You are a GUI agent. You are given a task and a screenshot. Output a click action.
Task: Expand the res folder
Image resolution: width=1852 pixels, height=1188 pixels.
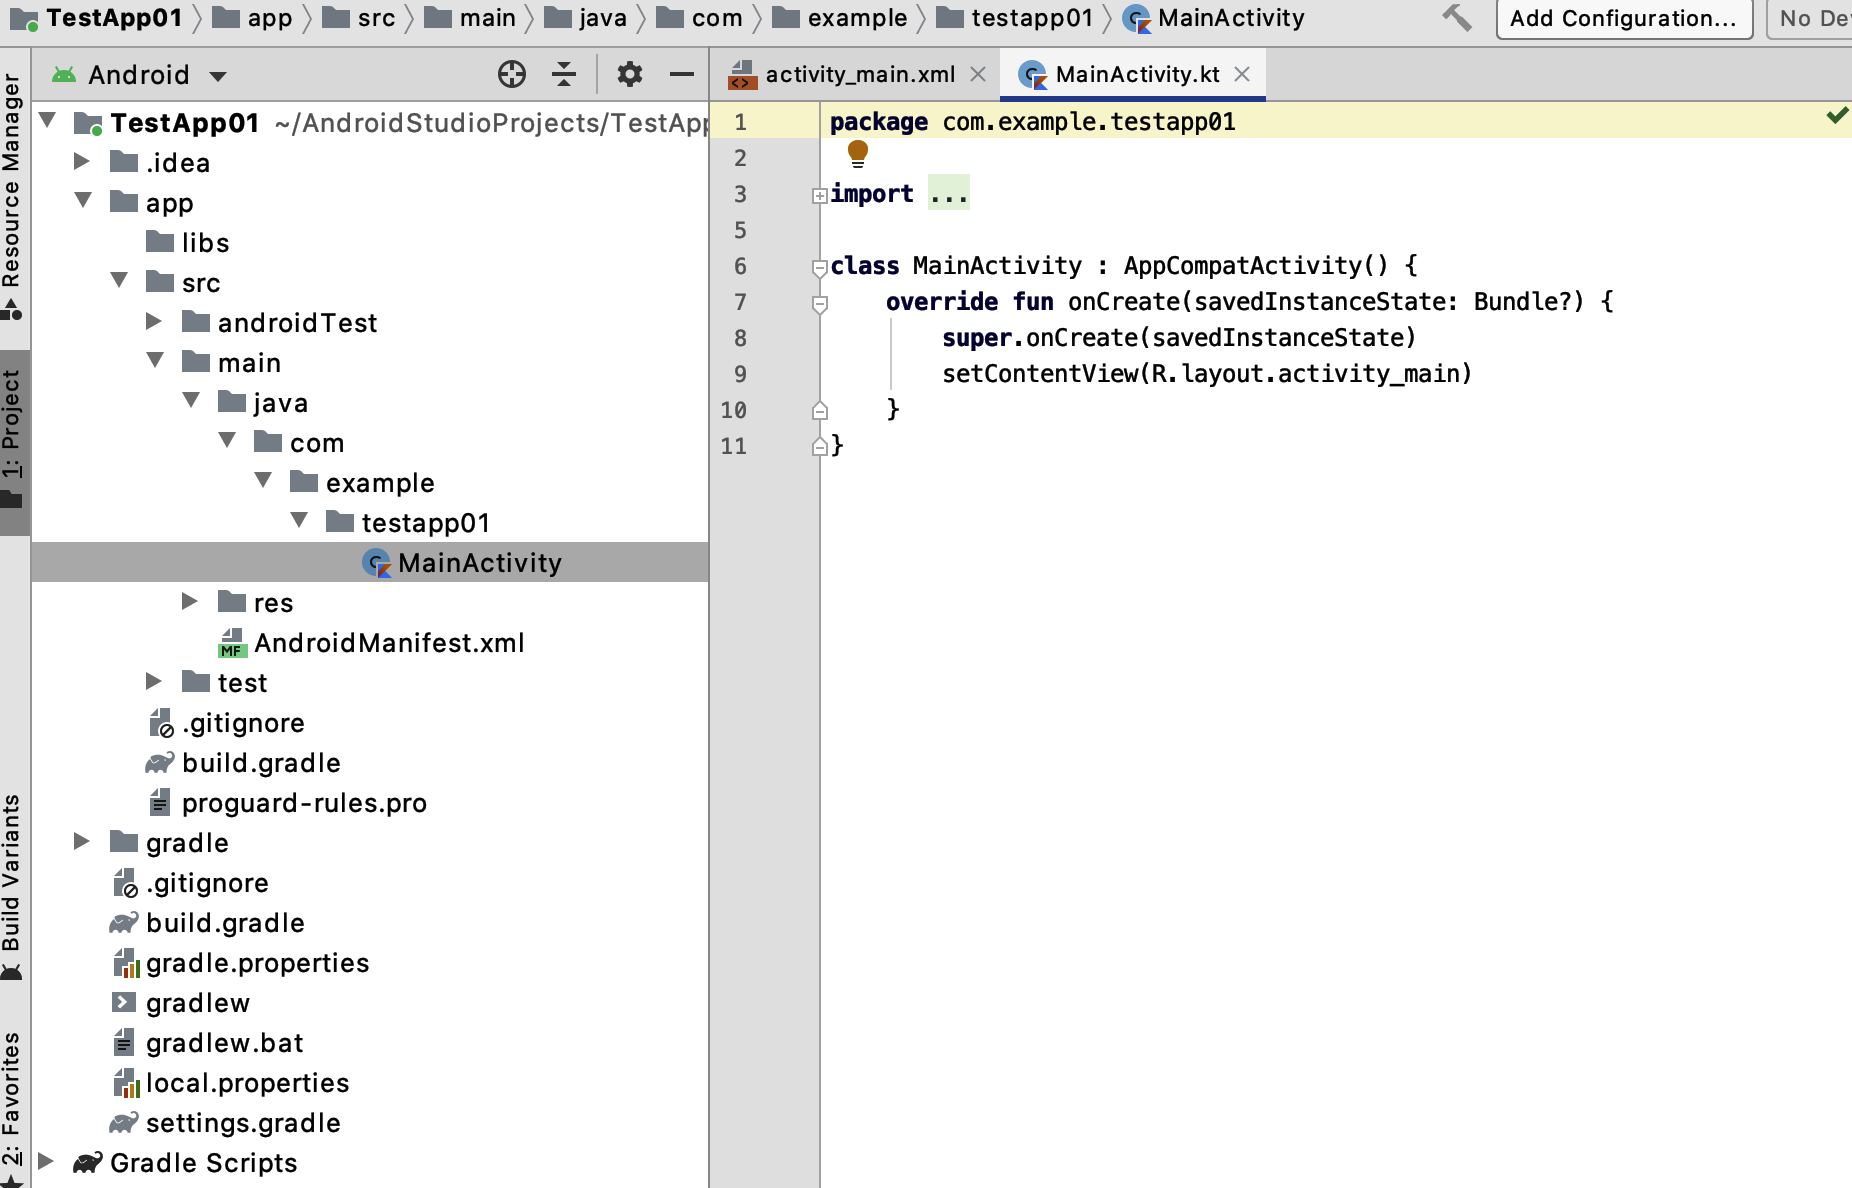pyautogui.click(x=190, y=601)
